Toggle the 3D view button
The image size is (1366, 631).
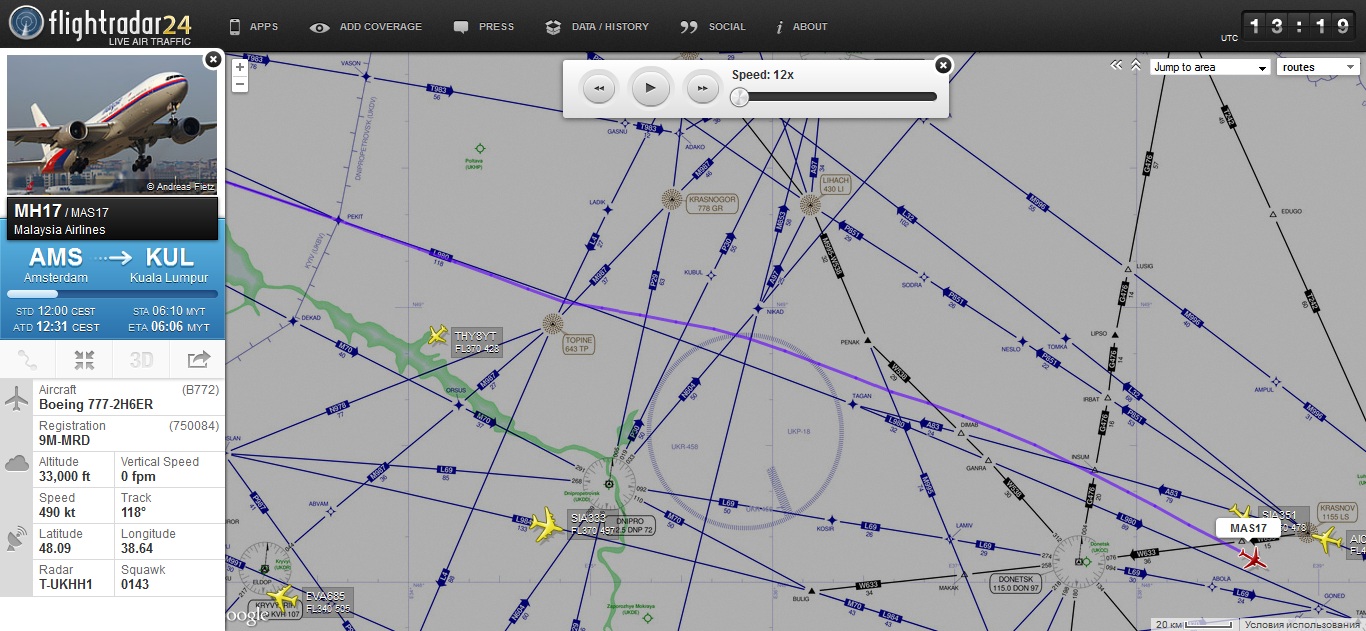tap(142, 359)
